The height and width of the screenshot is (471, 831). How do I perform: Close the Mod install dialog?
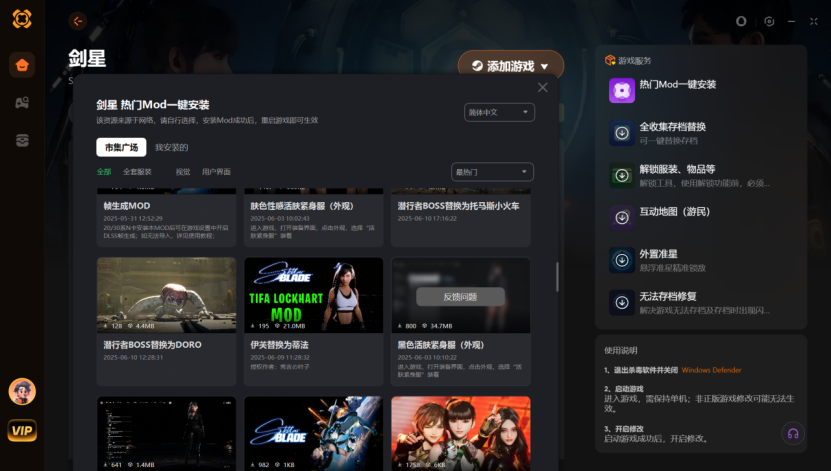click(542, 87)
